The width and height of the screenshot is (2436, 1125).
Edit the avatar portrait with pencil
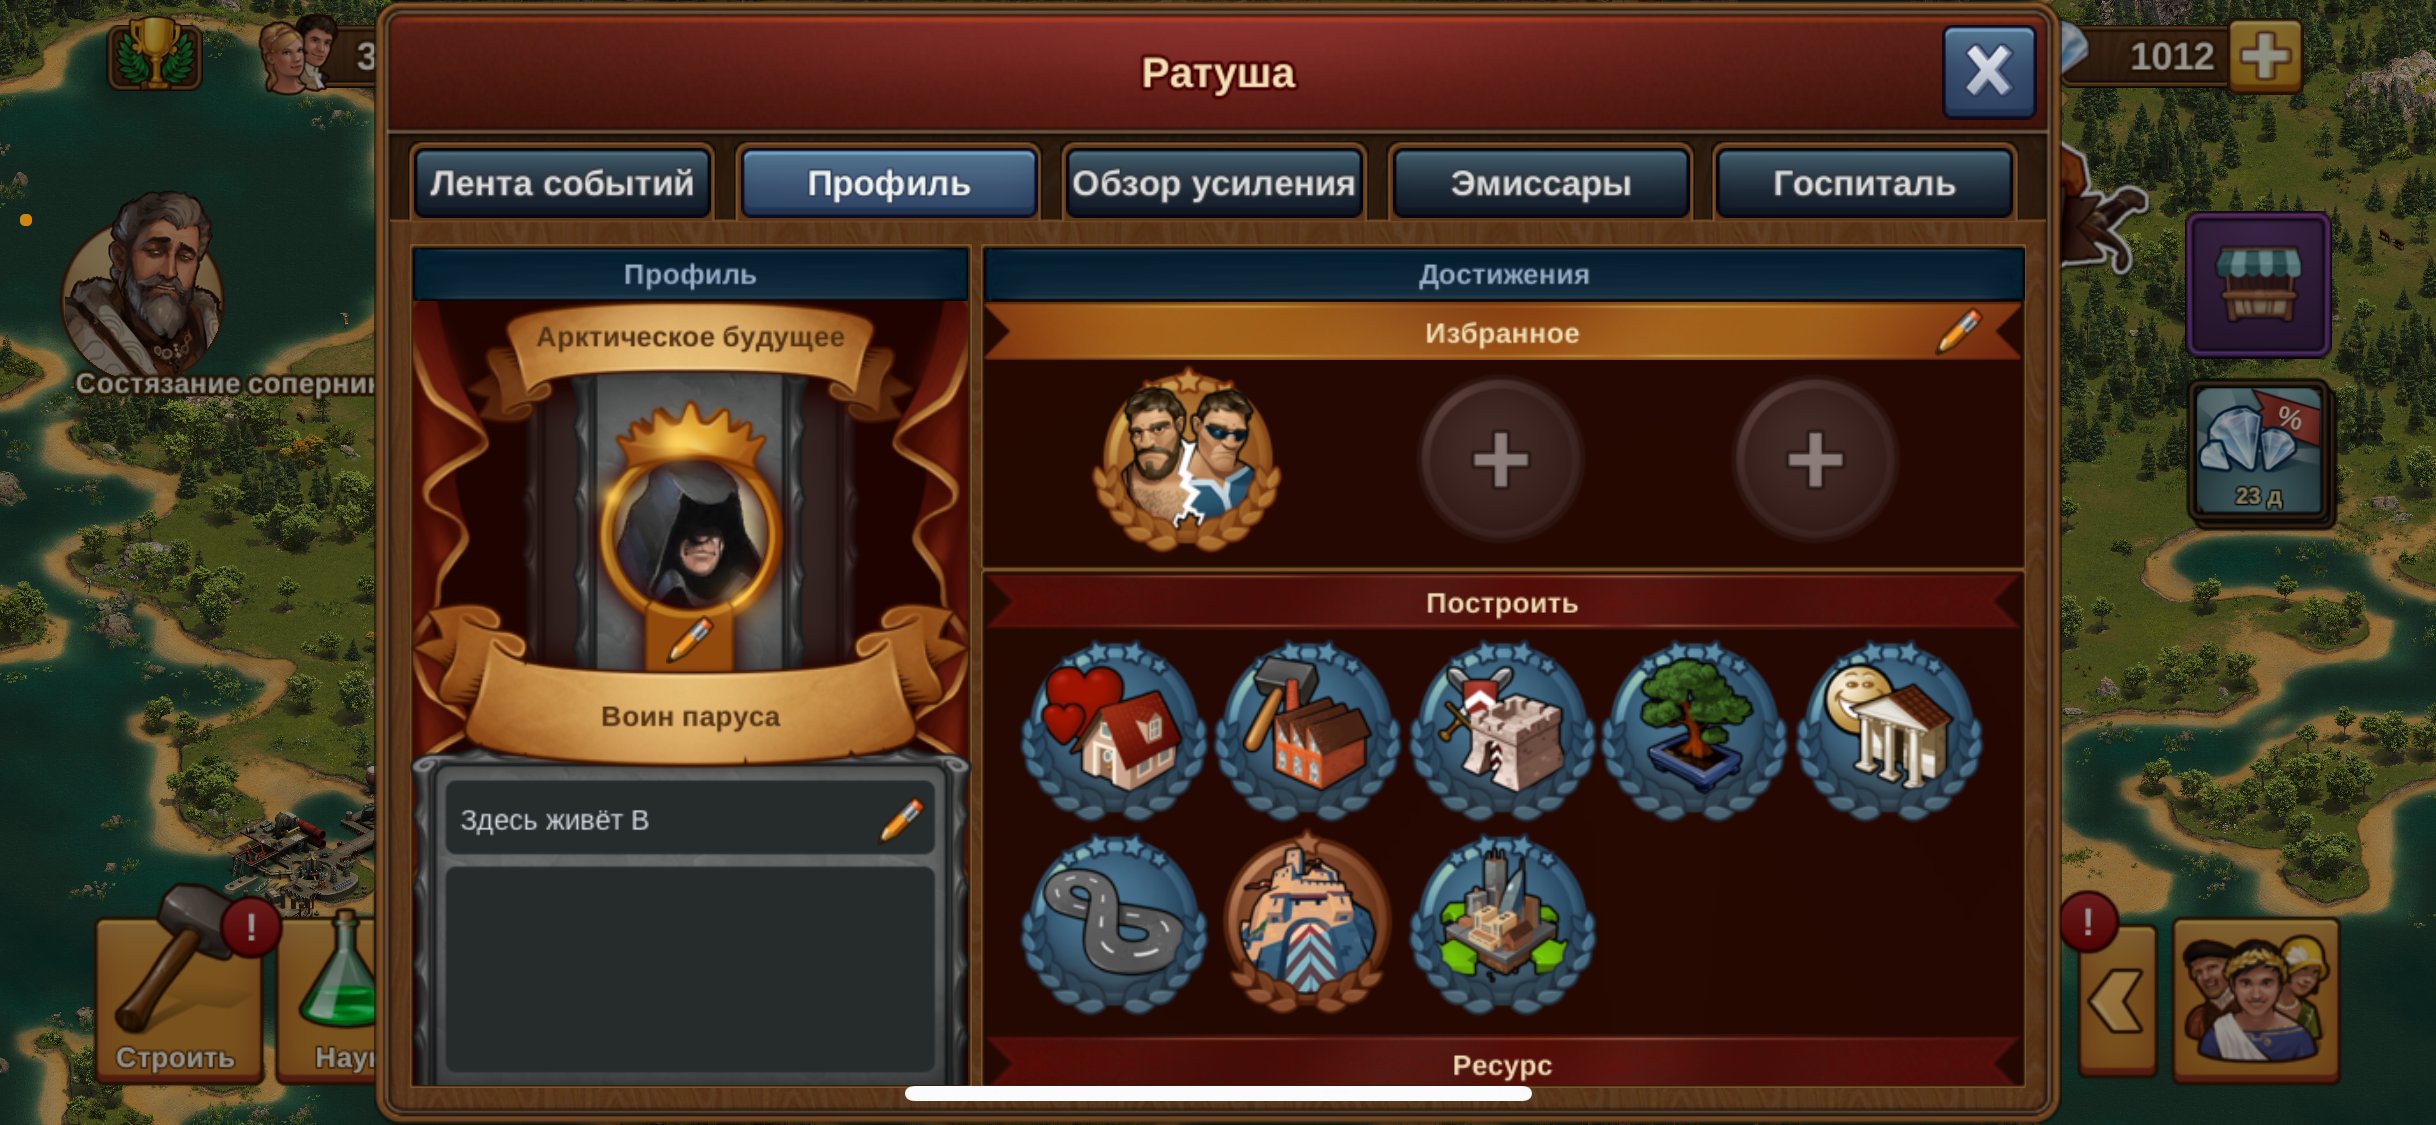tap(689, 640)
